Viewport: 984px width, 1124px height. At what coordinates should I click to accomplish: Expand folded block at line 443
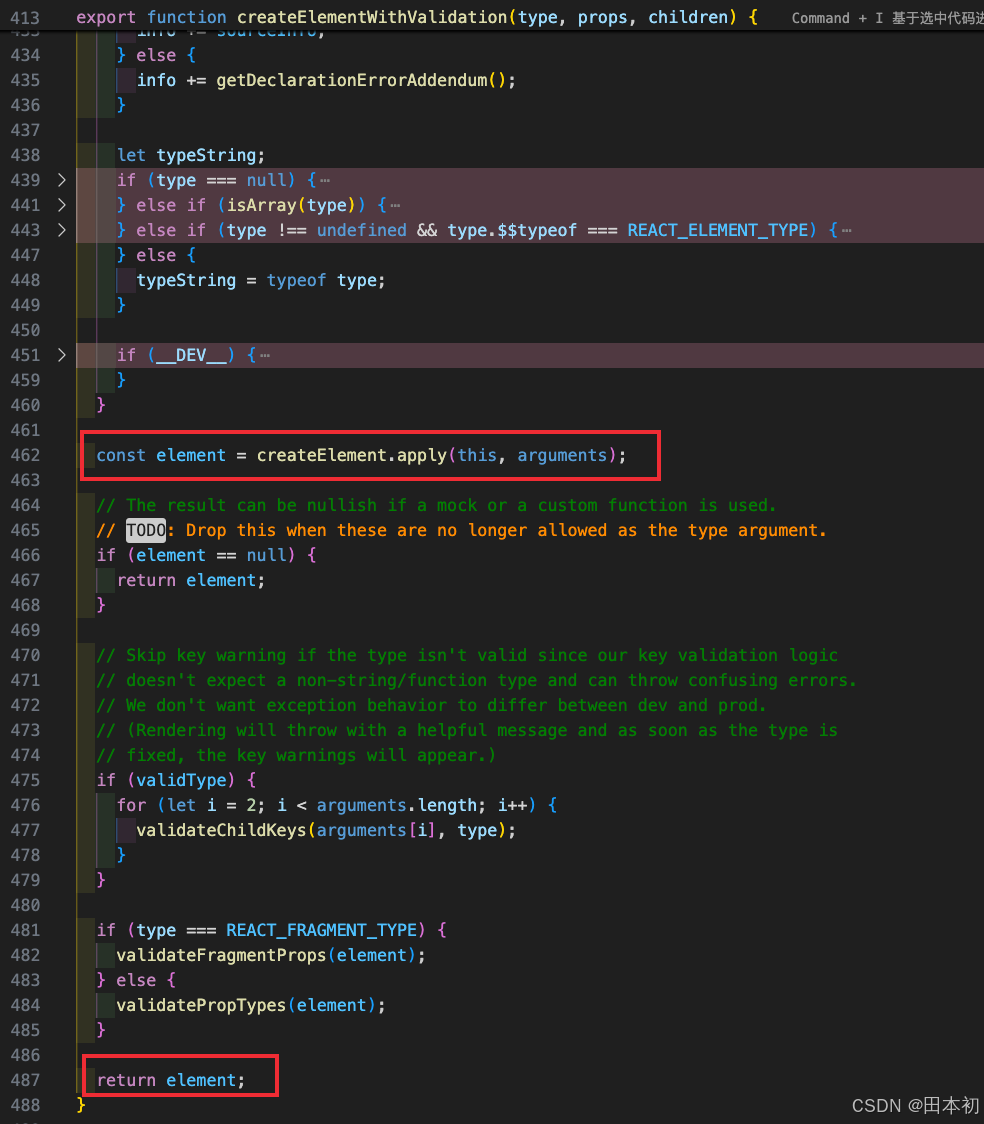(62, 230)
